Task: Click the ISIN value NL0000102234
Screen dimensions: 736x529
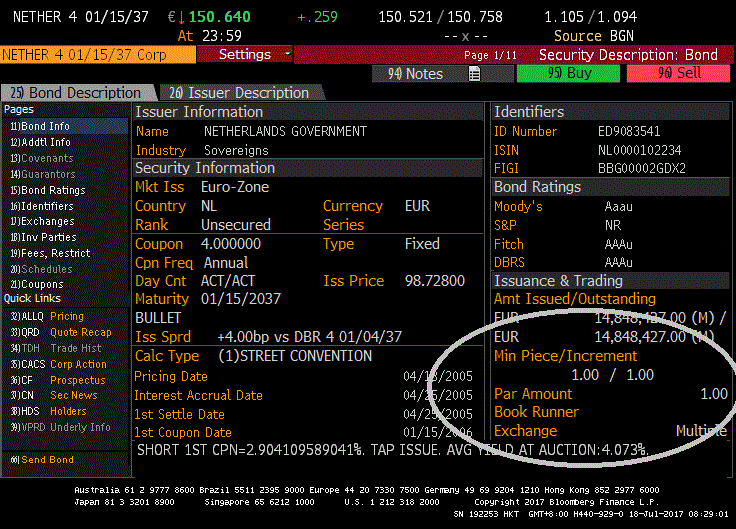Action: click(x=639, y=150)
